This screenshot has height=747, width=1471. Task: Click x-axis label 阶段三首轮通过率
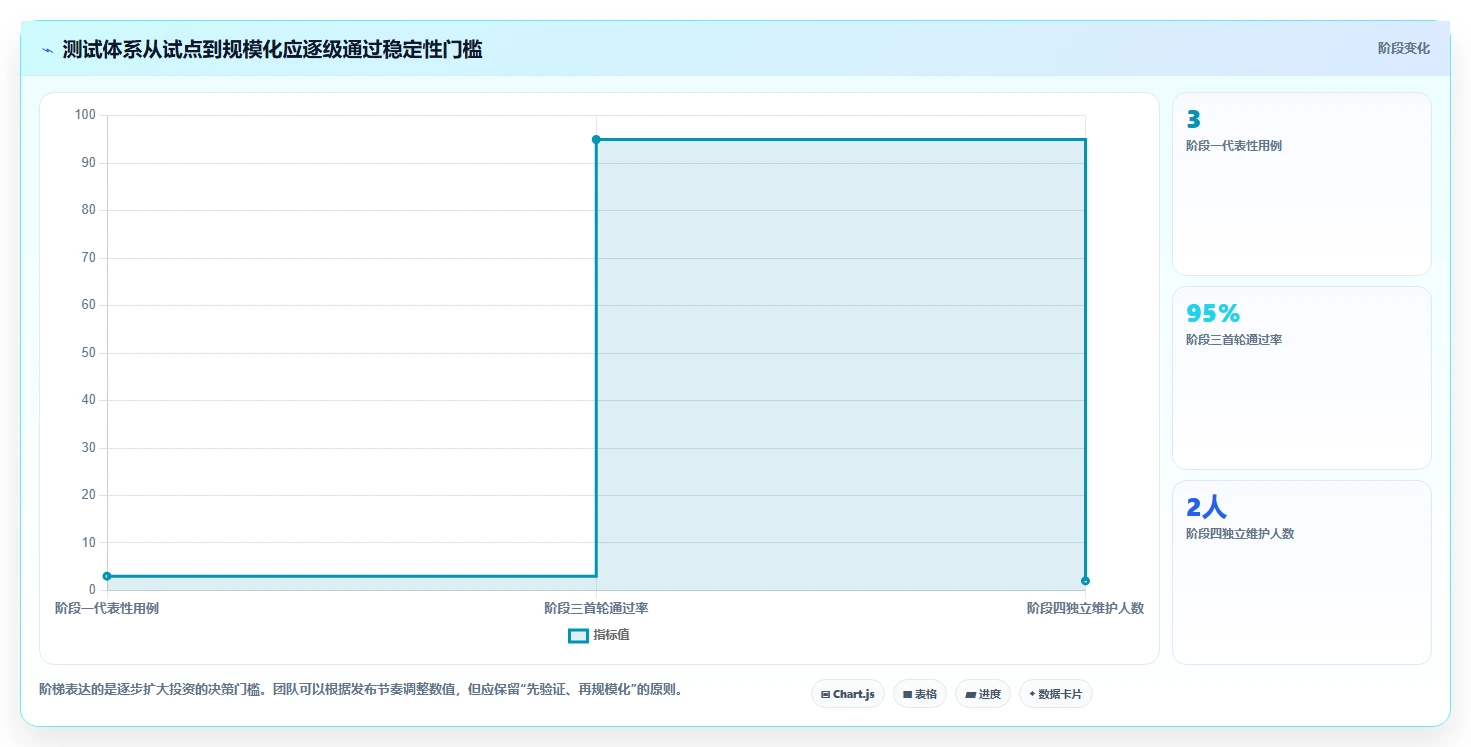(596, 608)
